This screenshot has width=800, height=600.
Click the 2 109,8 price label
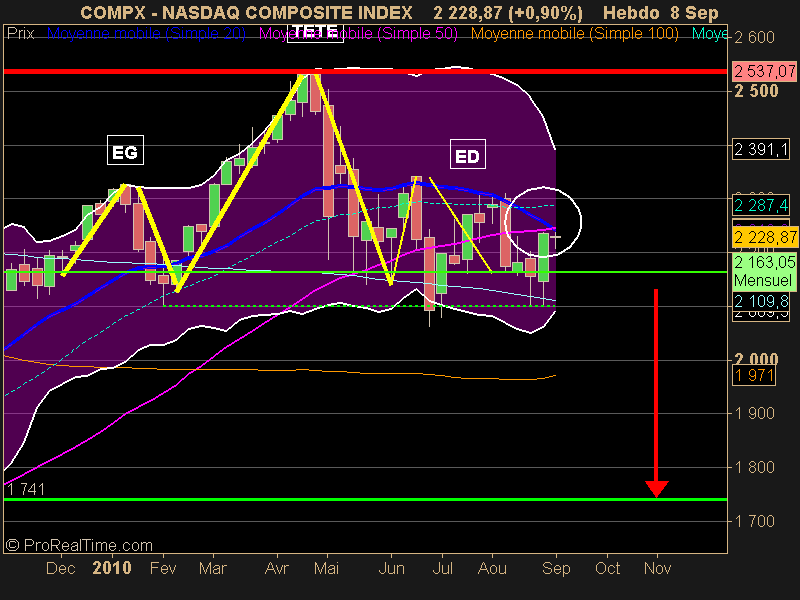tap(761, 301)
